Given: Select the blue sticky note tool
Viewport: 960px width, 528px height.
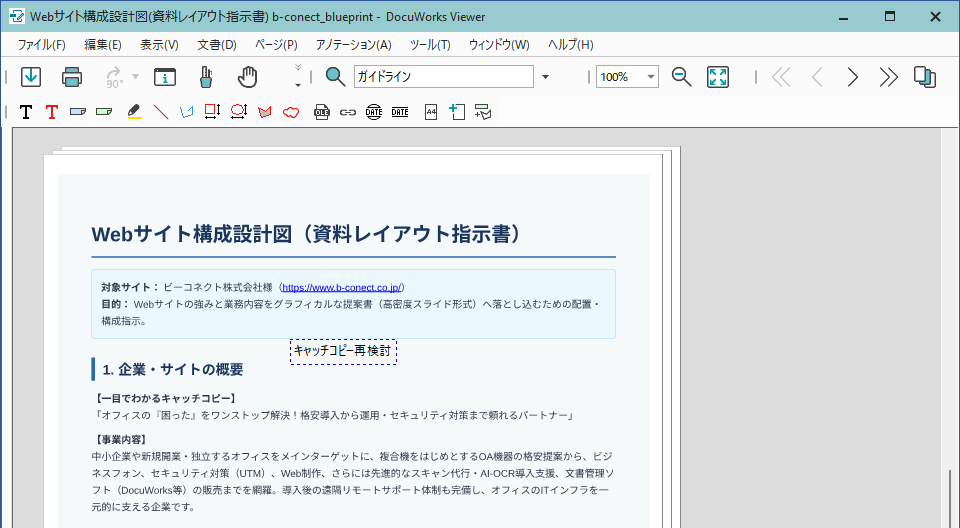Looking at the screenshot, I should pos(78,111).
